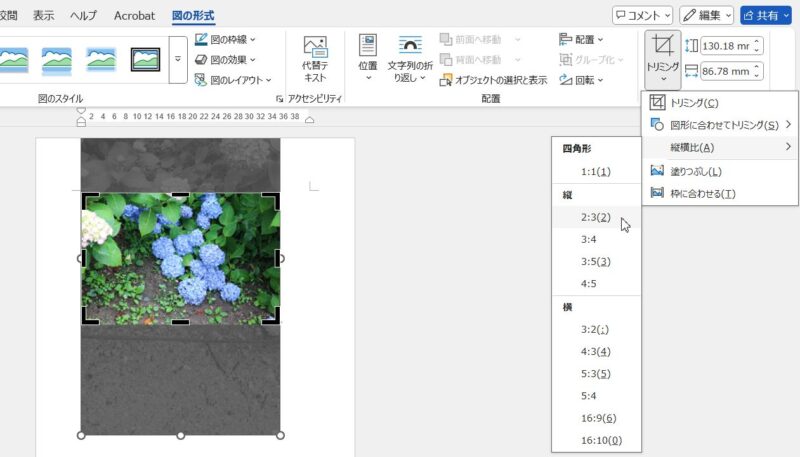Click the Rotate (回転) icon
Image resolution: width=800 pixels, height=457 pixels.
(581, 80)
